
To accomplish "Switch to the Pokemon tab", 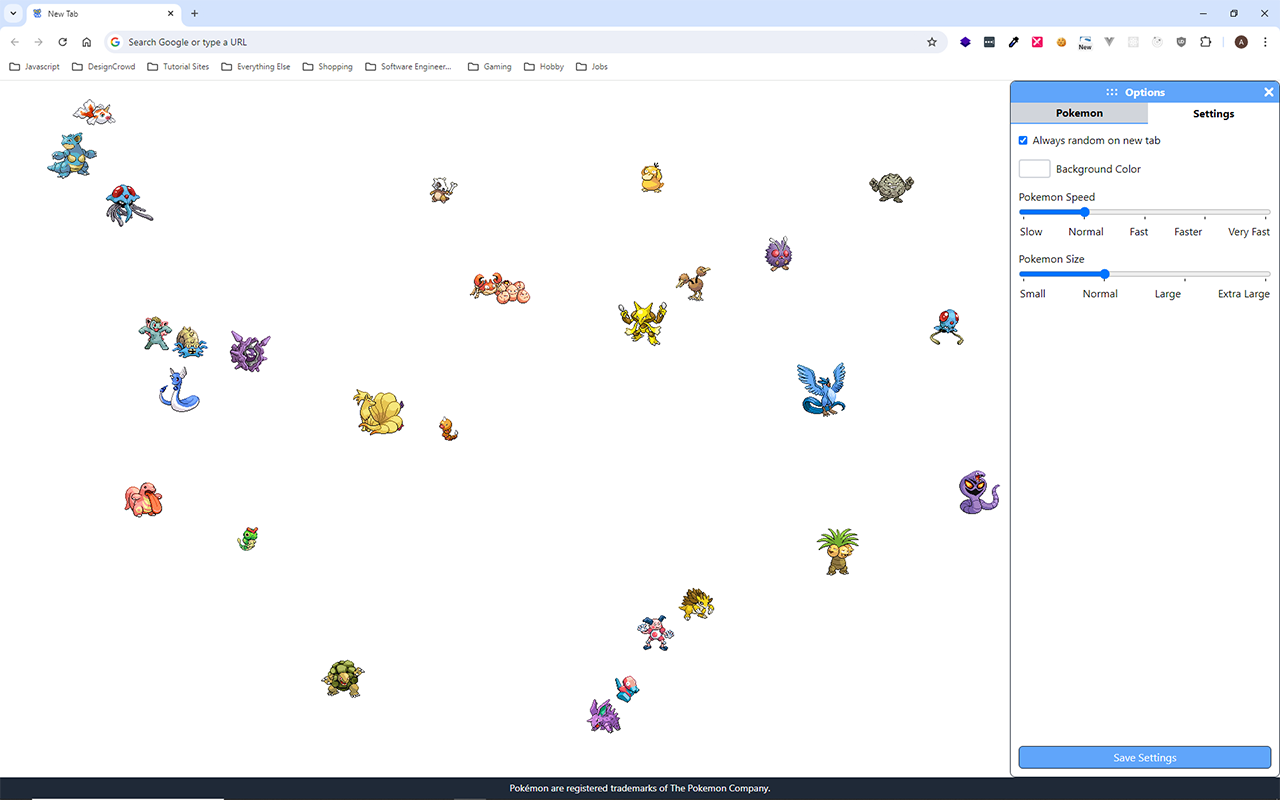I will [x=1079, y=113].
